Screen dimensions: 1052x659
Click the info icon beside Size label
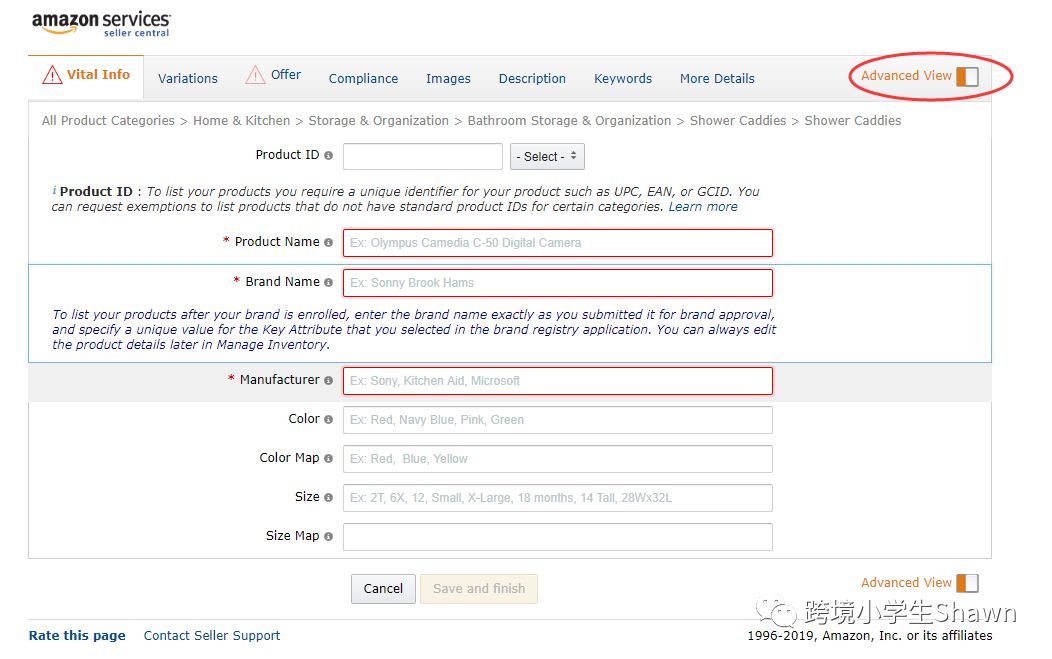(x=328, y=497)
